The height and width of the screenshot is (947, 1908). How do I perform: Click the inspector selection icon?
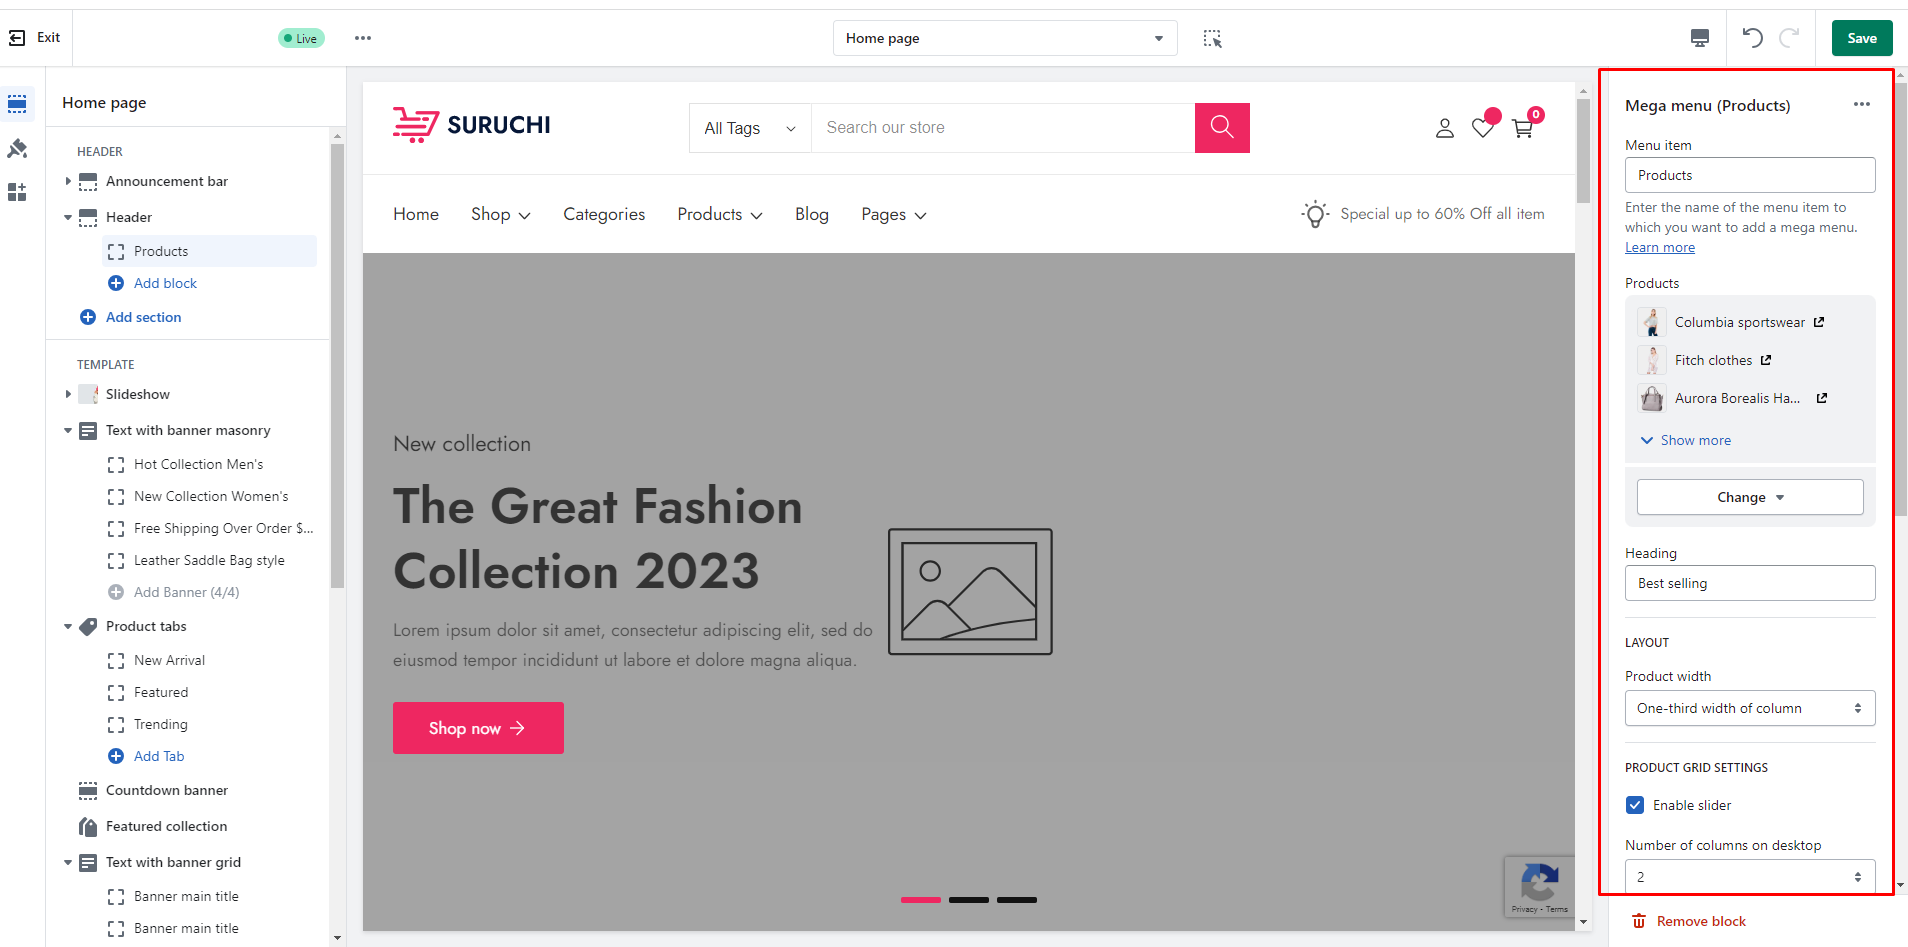tap(1212, 38)
